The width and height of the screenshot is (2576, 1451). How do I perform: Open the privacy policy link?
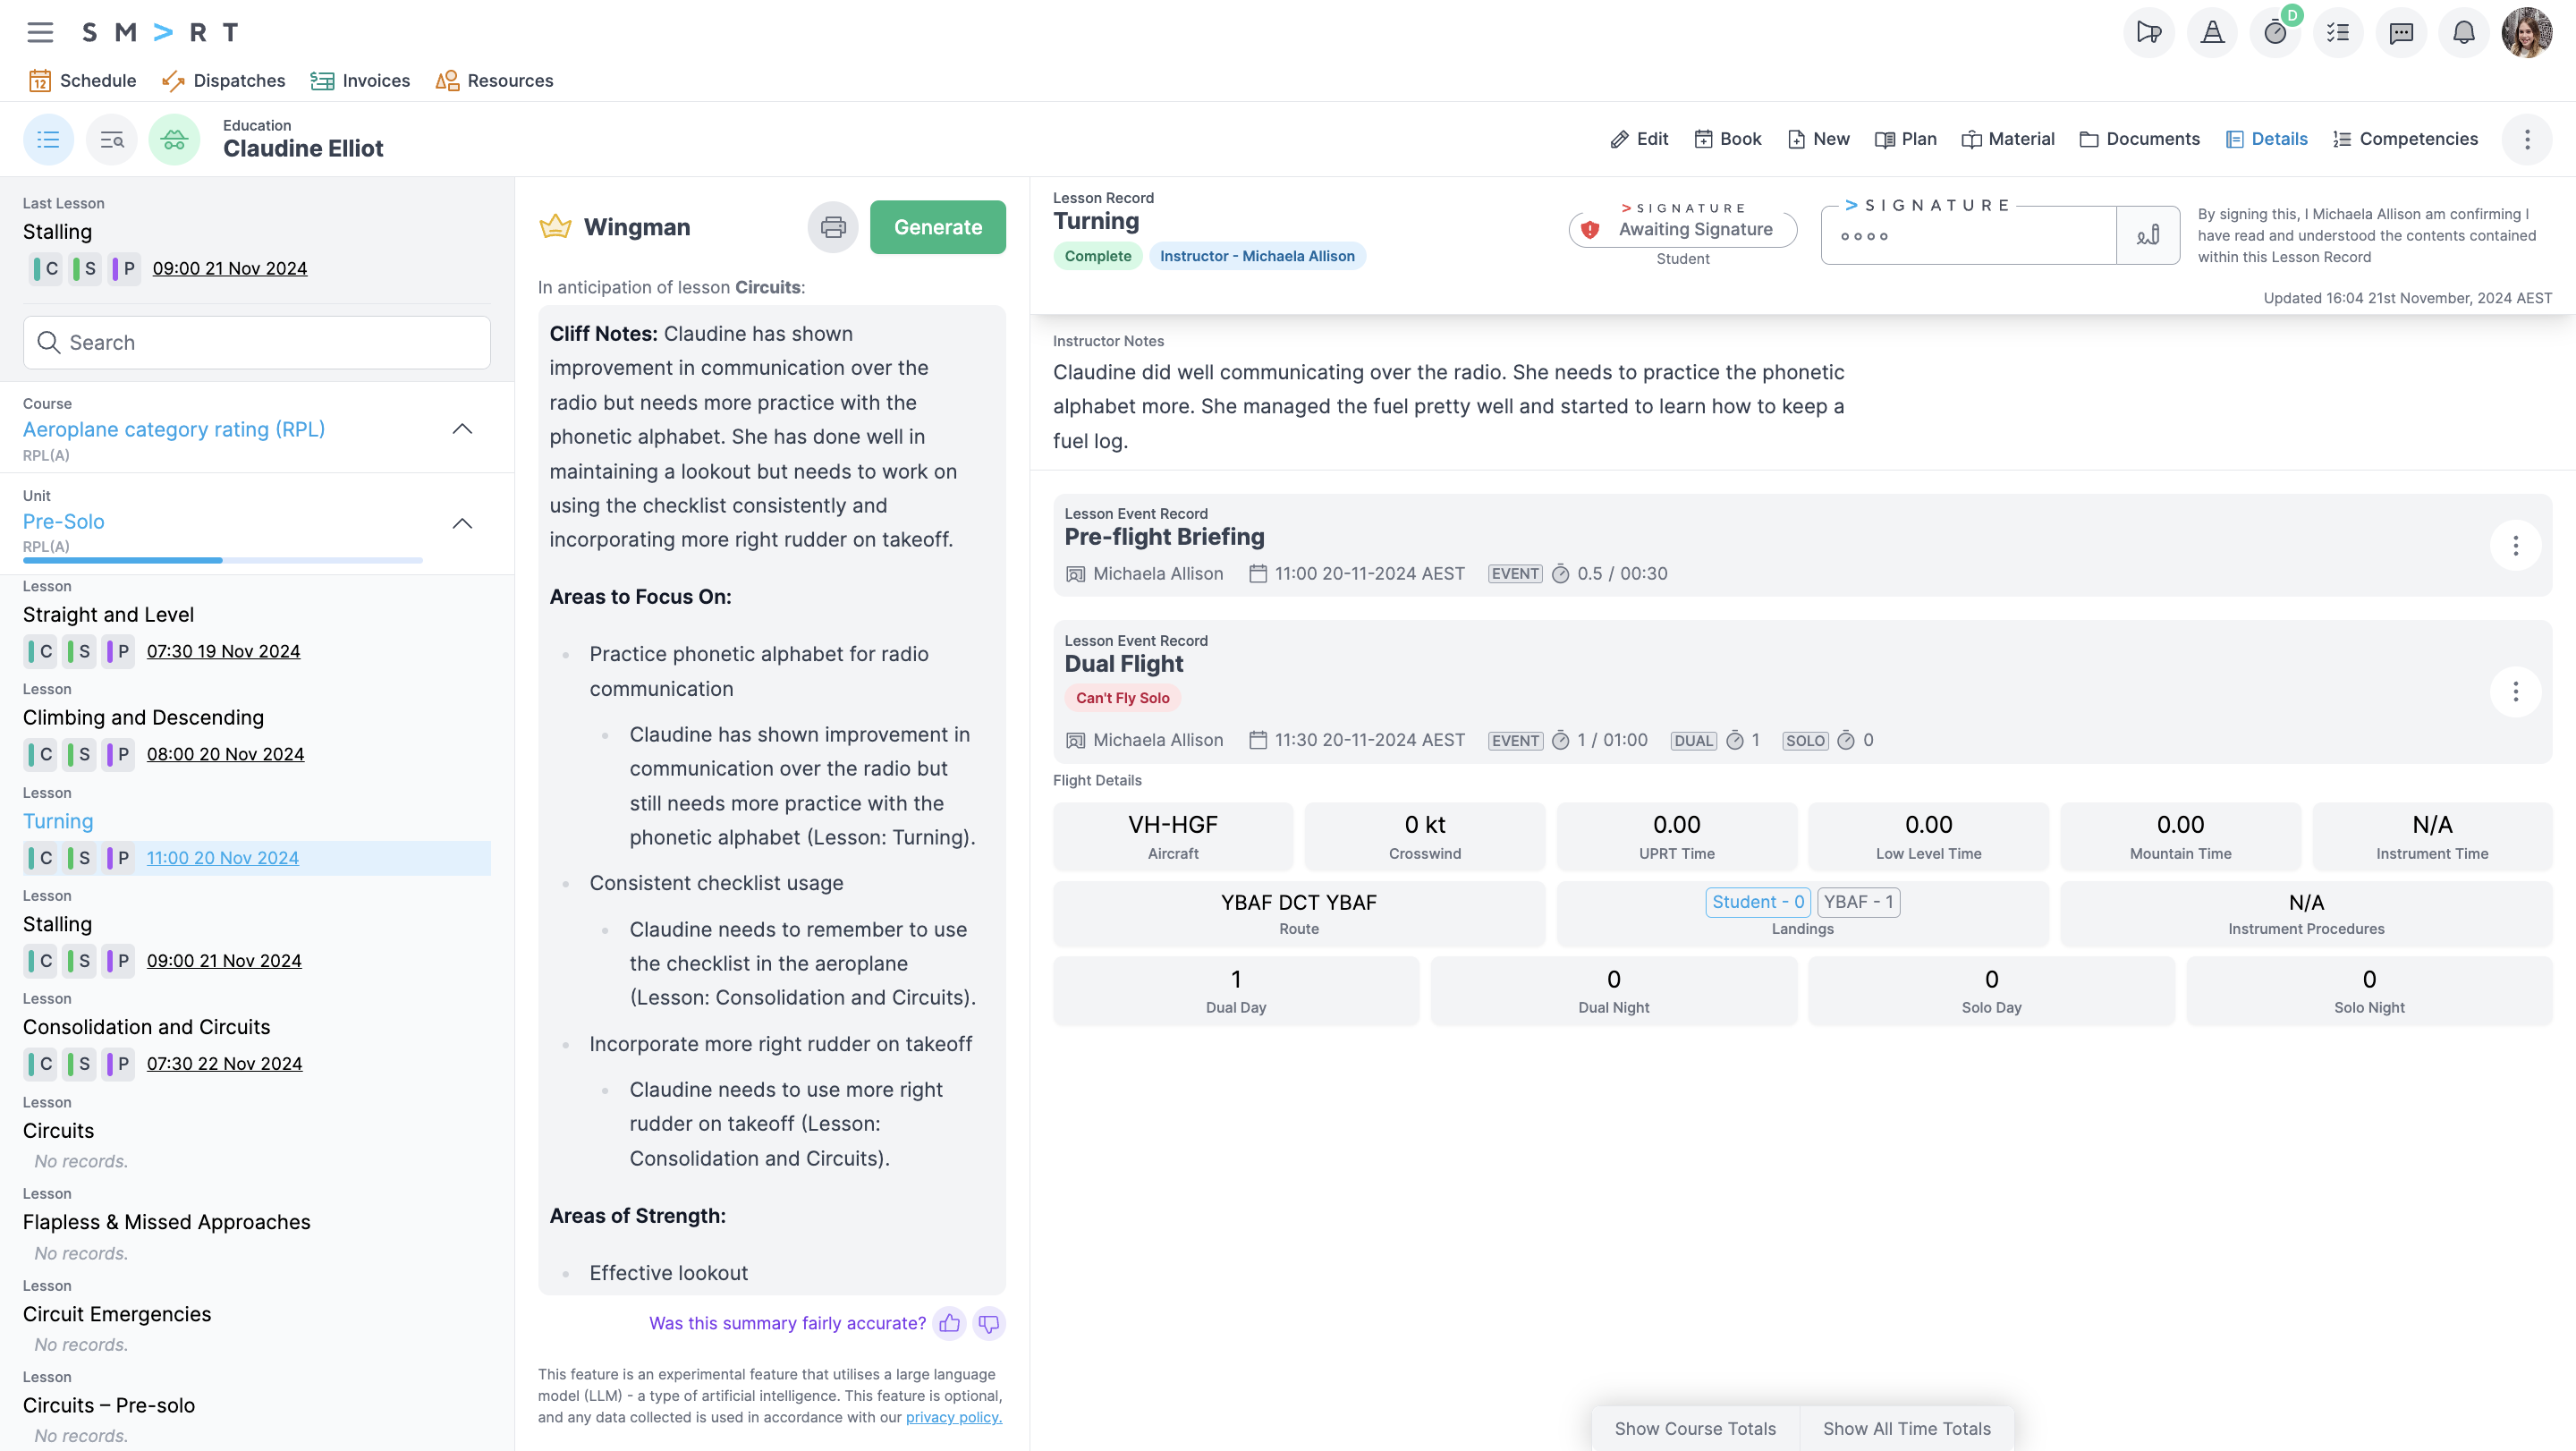(x=953, y=1417)
